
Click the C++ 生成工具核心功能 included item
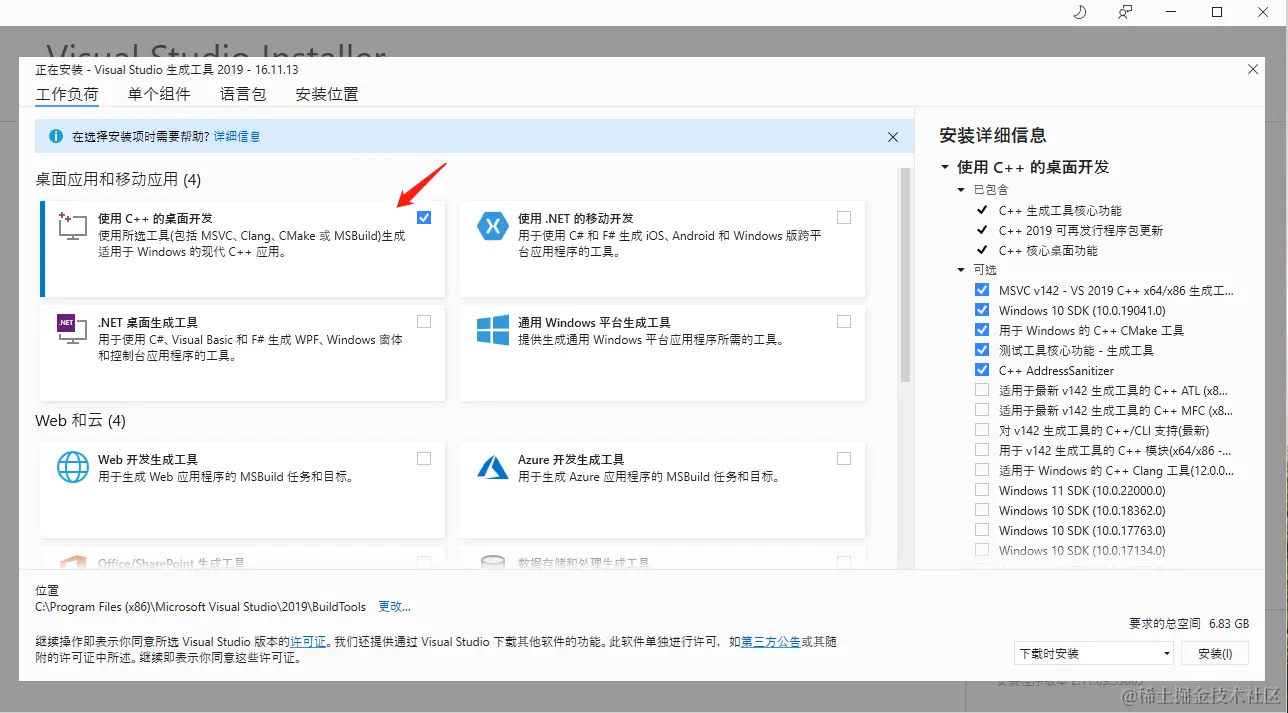[1060, 210]
